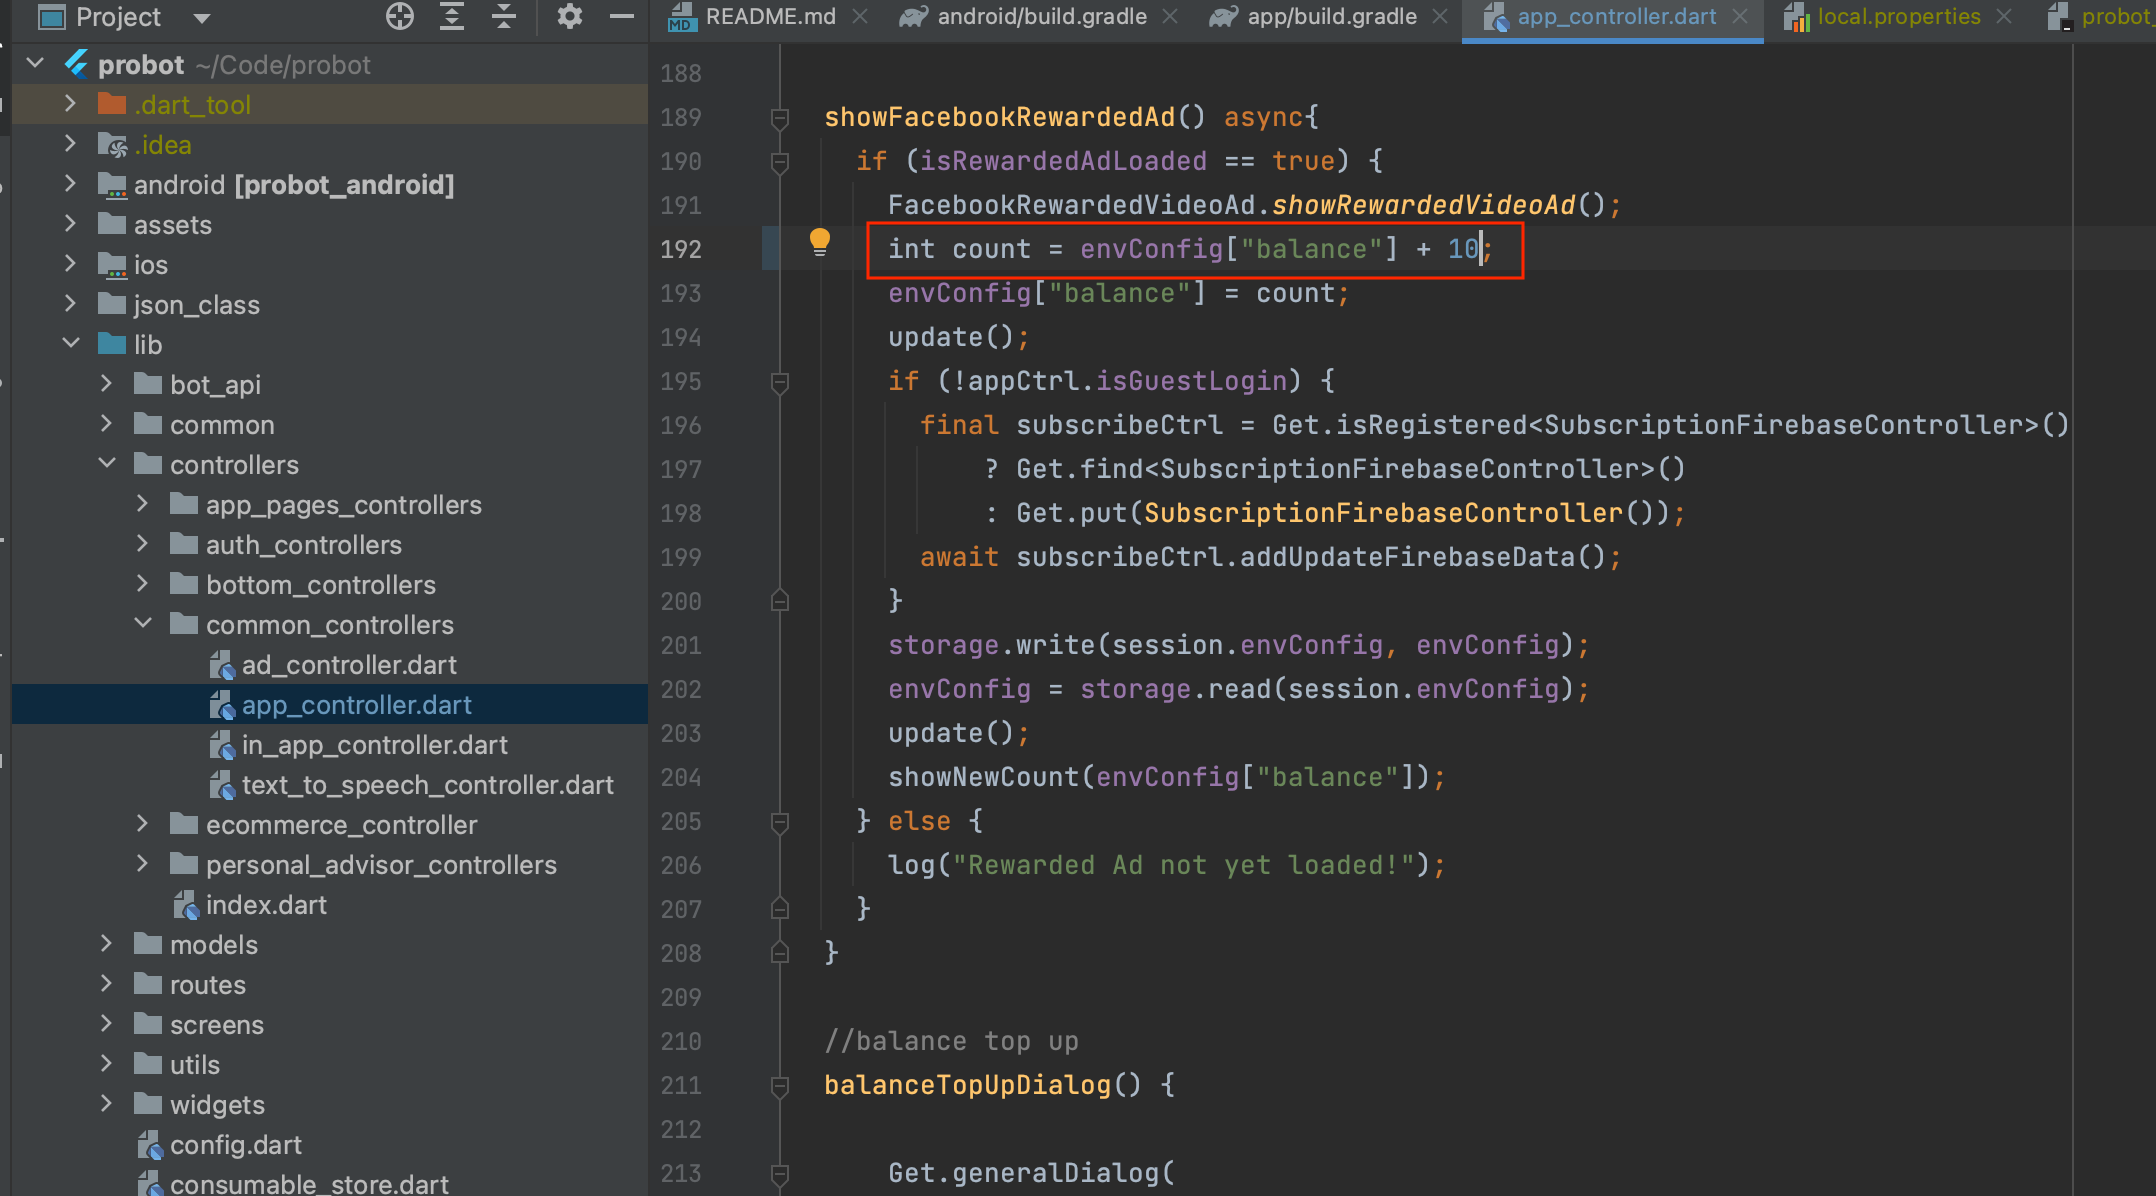
Task: Click the Expand All icon in Project toolbar
Action: point(452,16)
